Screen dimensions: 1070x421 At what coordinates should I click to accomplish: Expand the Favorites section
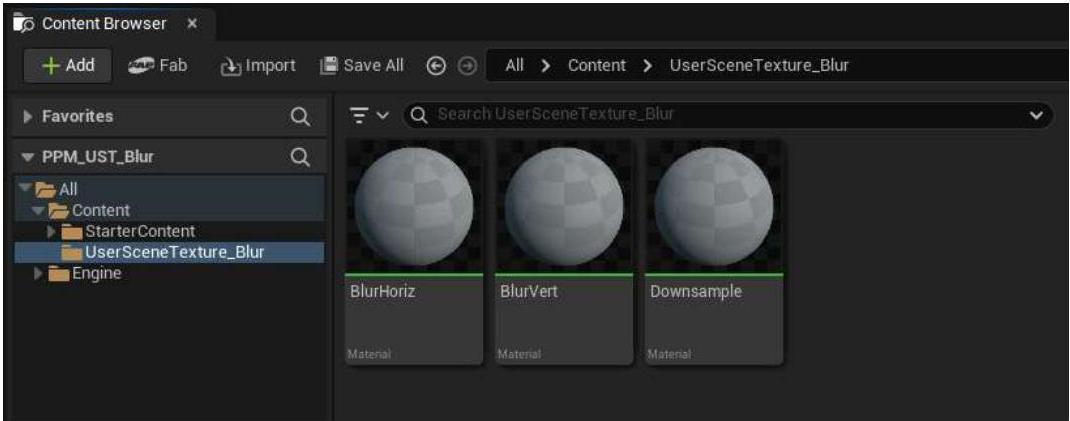(28, 117)
